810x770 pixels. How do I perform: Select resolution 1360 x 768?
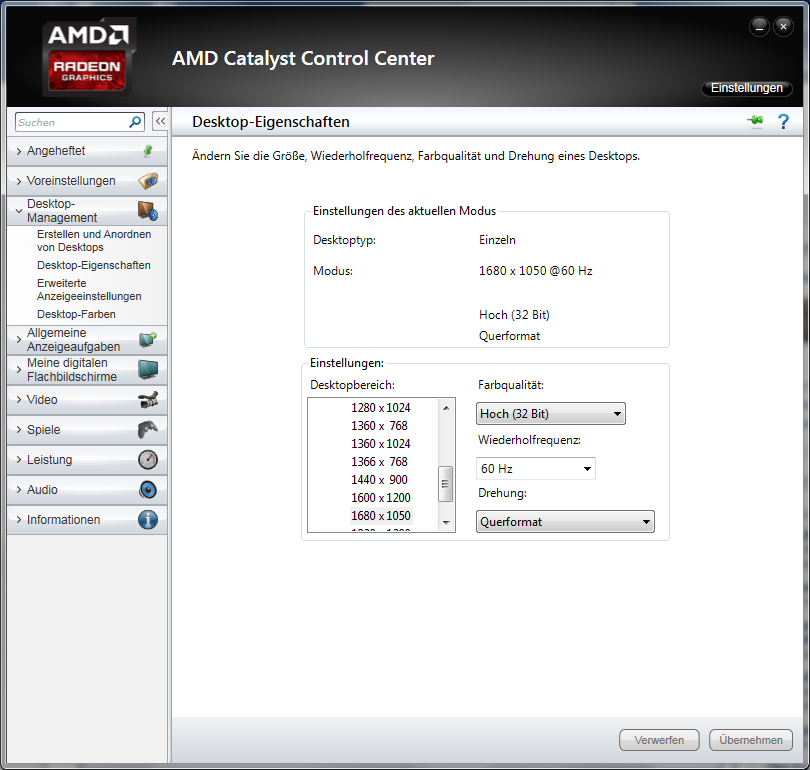tap(381, 426)
